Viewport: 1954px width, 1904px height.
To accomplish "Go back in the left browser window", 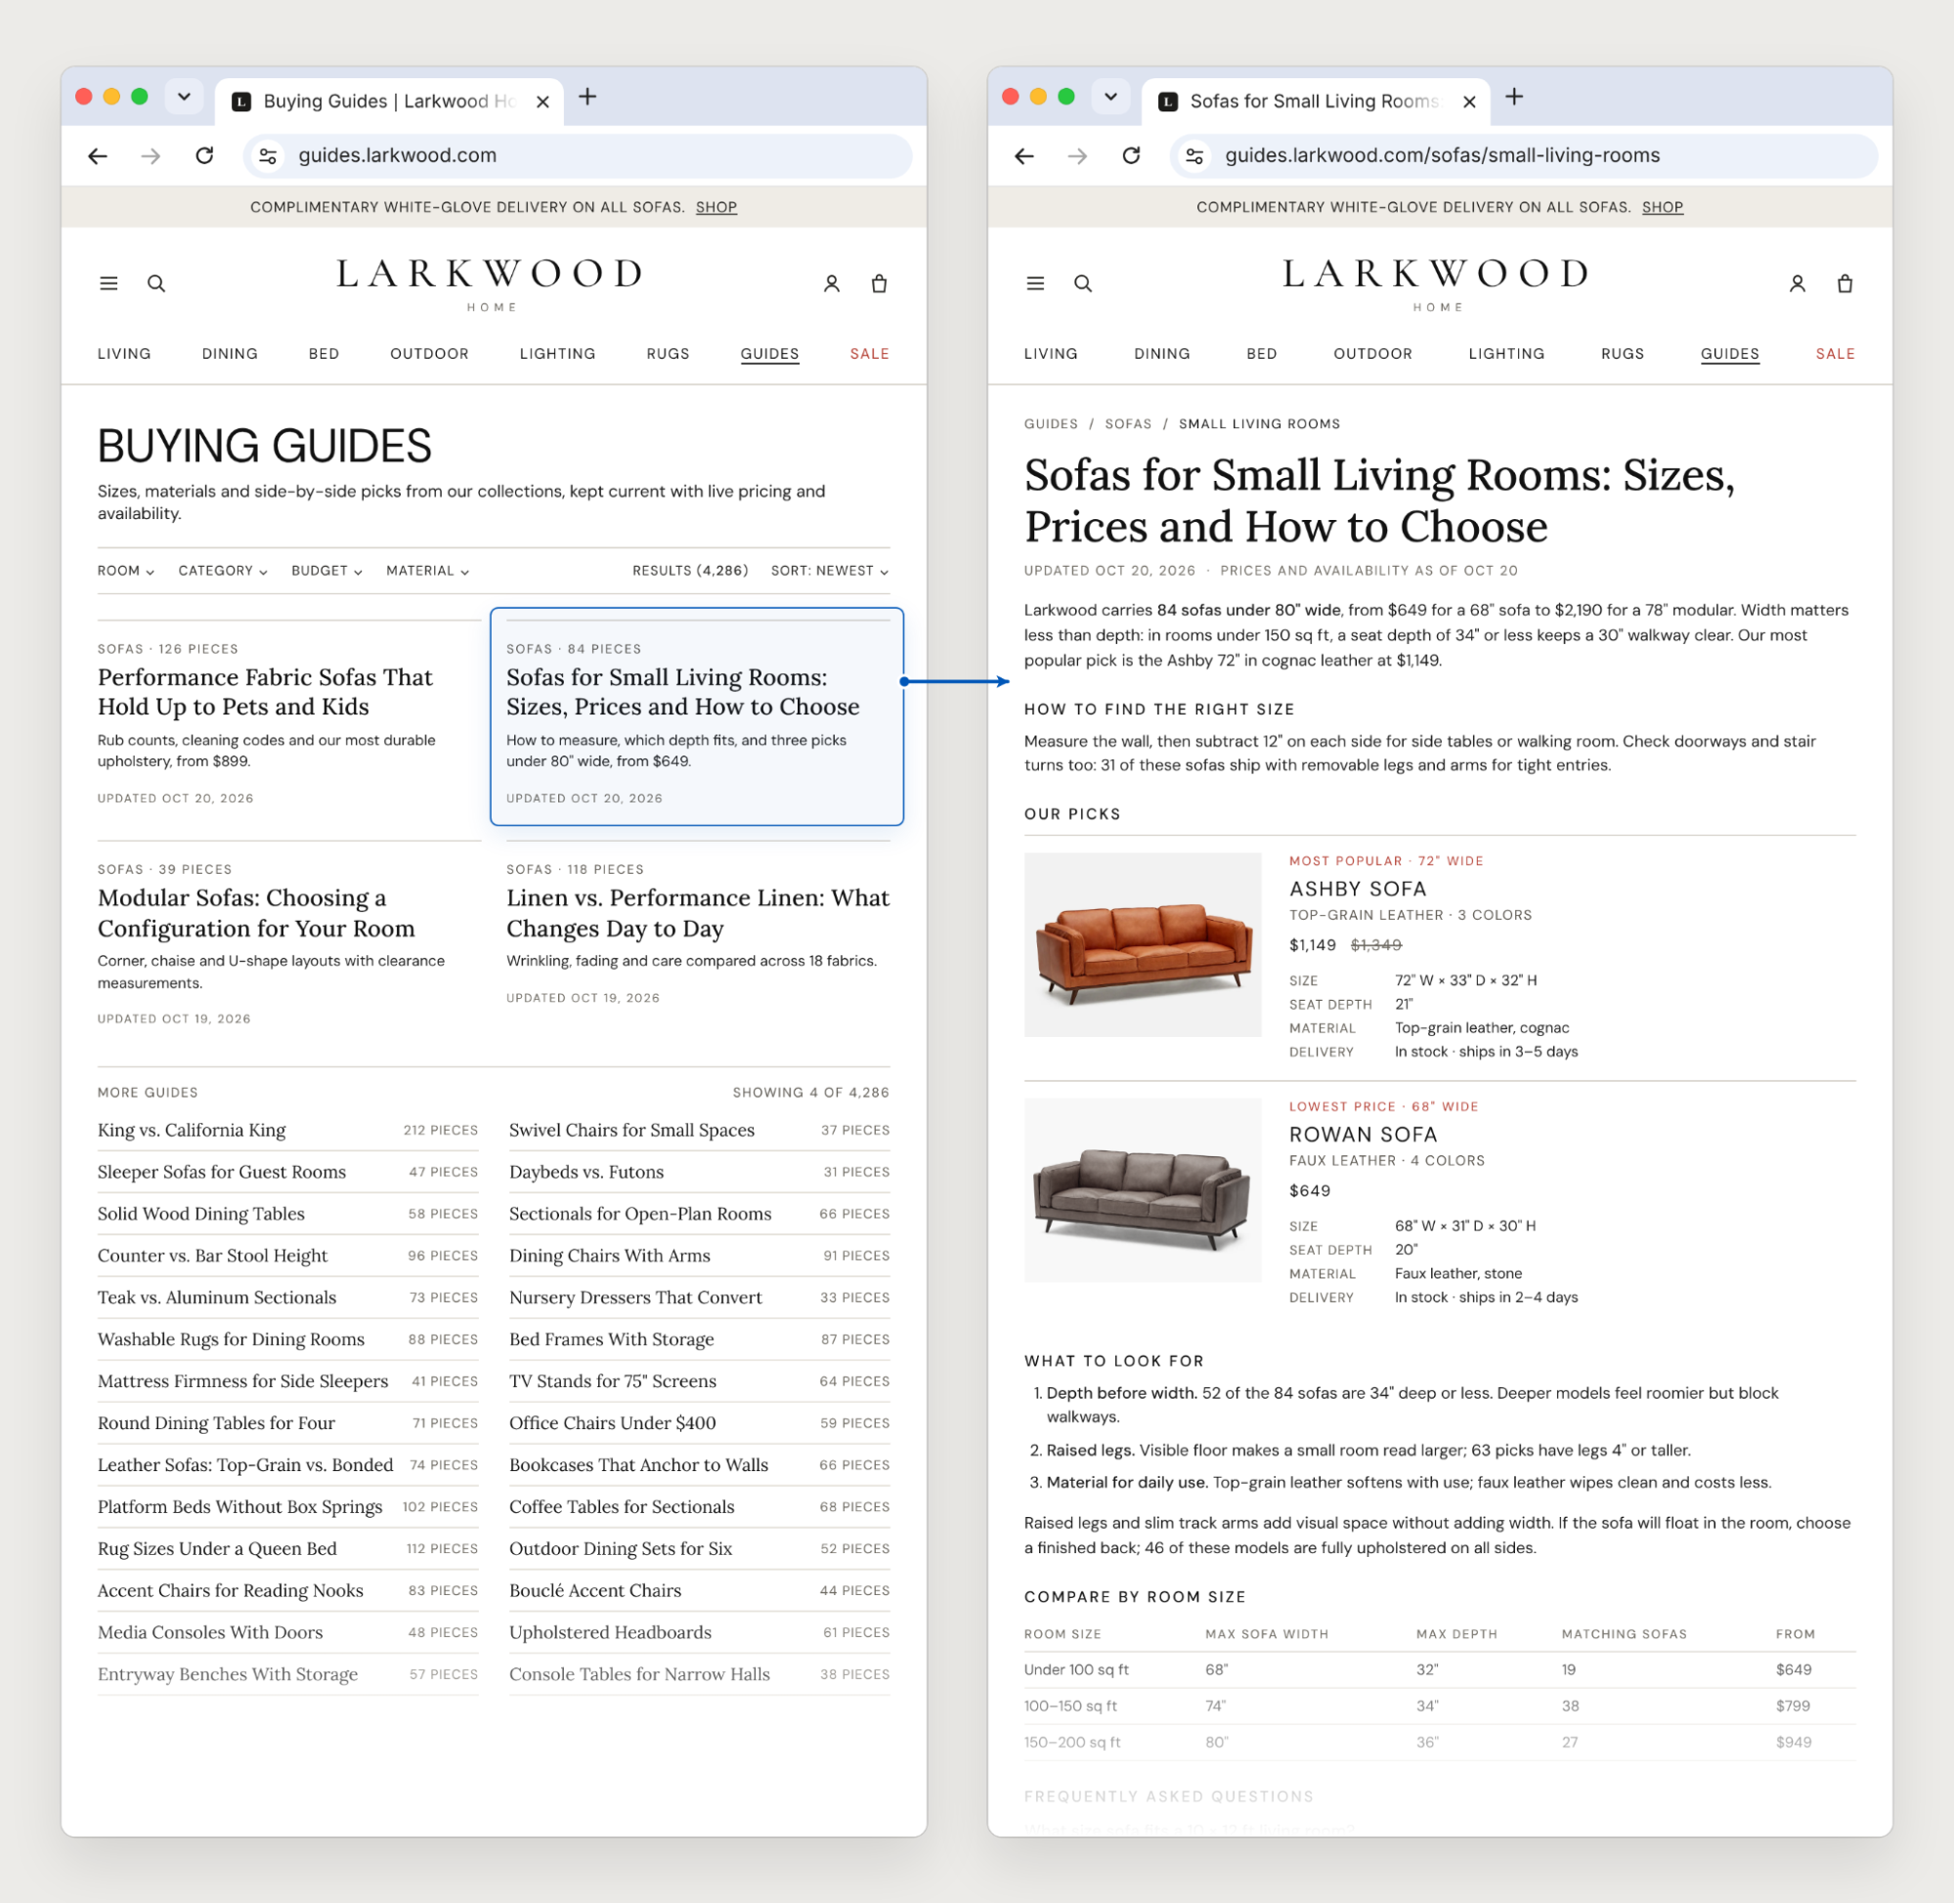I will tap(98, 156).
